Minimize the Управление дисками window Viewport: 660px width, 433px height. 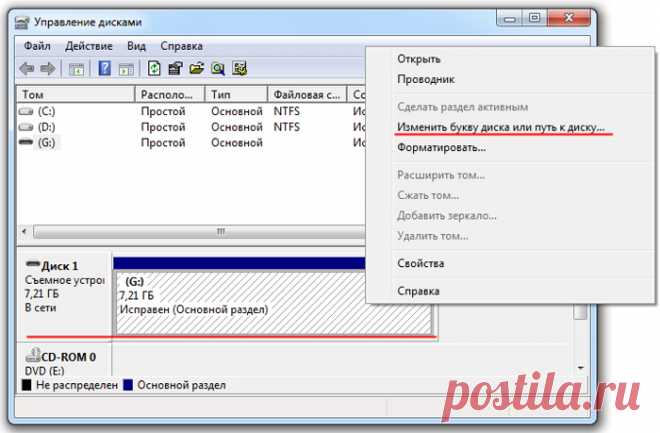coord(510,18)
